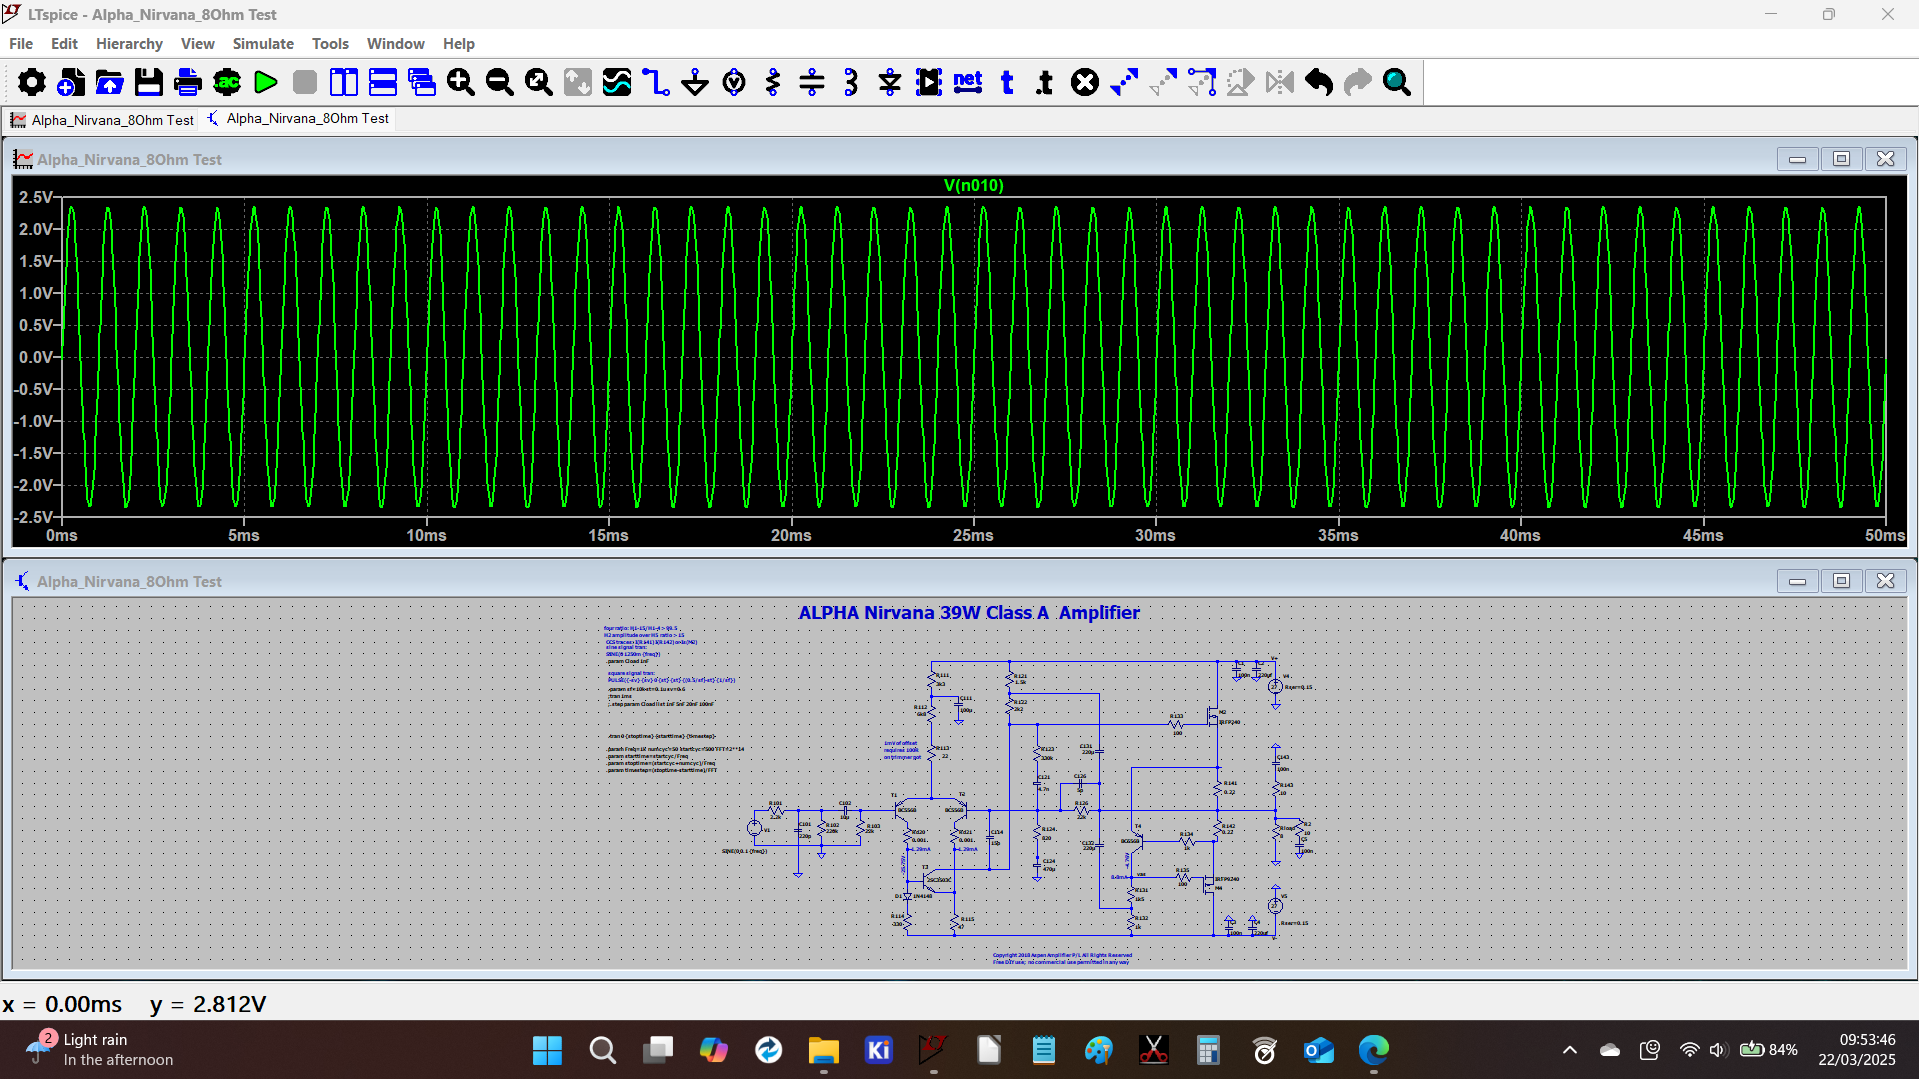Image resolution: width=1919 pixels, height=1079 pixels.
Task: Tile windows horizontally
Action: (383, 82)
